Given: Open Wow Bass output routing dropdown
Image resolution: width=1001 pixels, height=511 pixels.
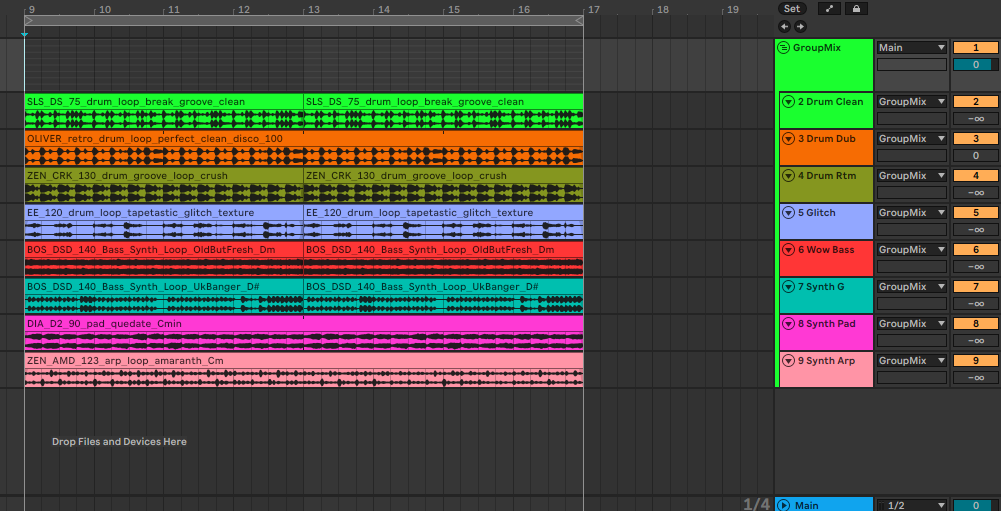Looking at the screenshot, I should pos(912,250).
